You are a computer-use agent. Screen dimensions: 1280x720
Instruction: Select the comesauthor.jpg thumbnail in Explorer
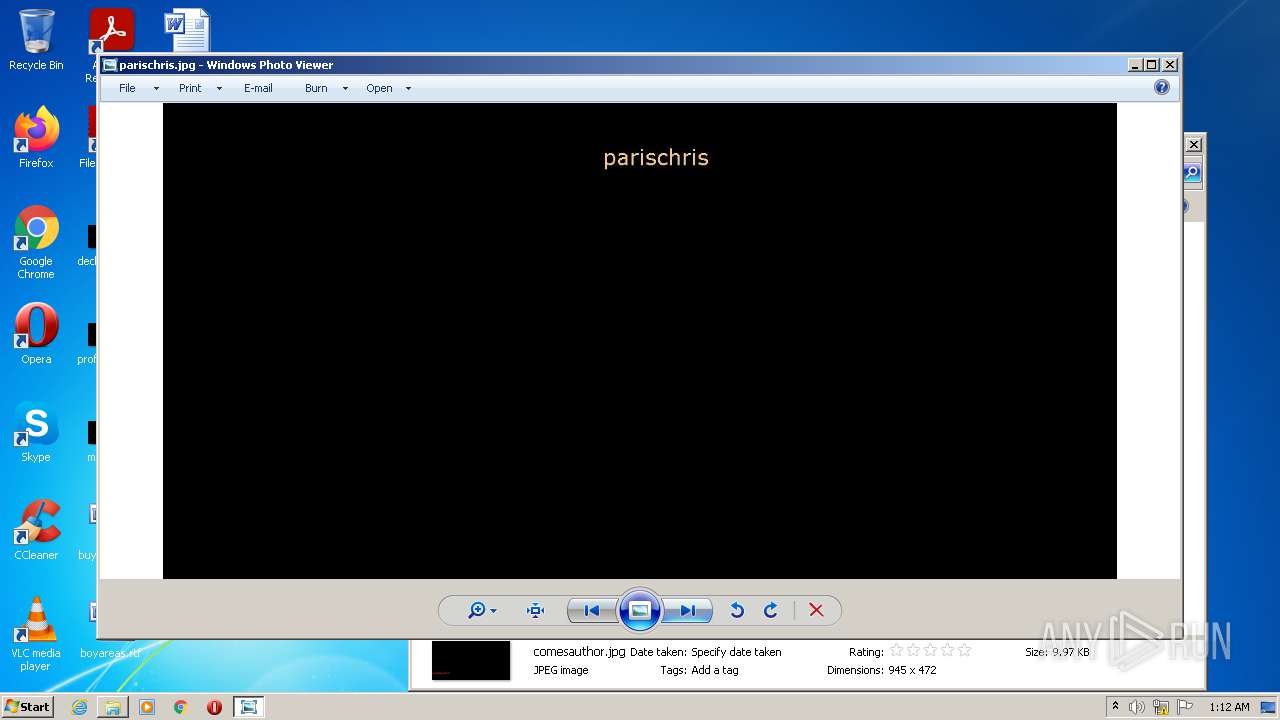tap(471, 661)
